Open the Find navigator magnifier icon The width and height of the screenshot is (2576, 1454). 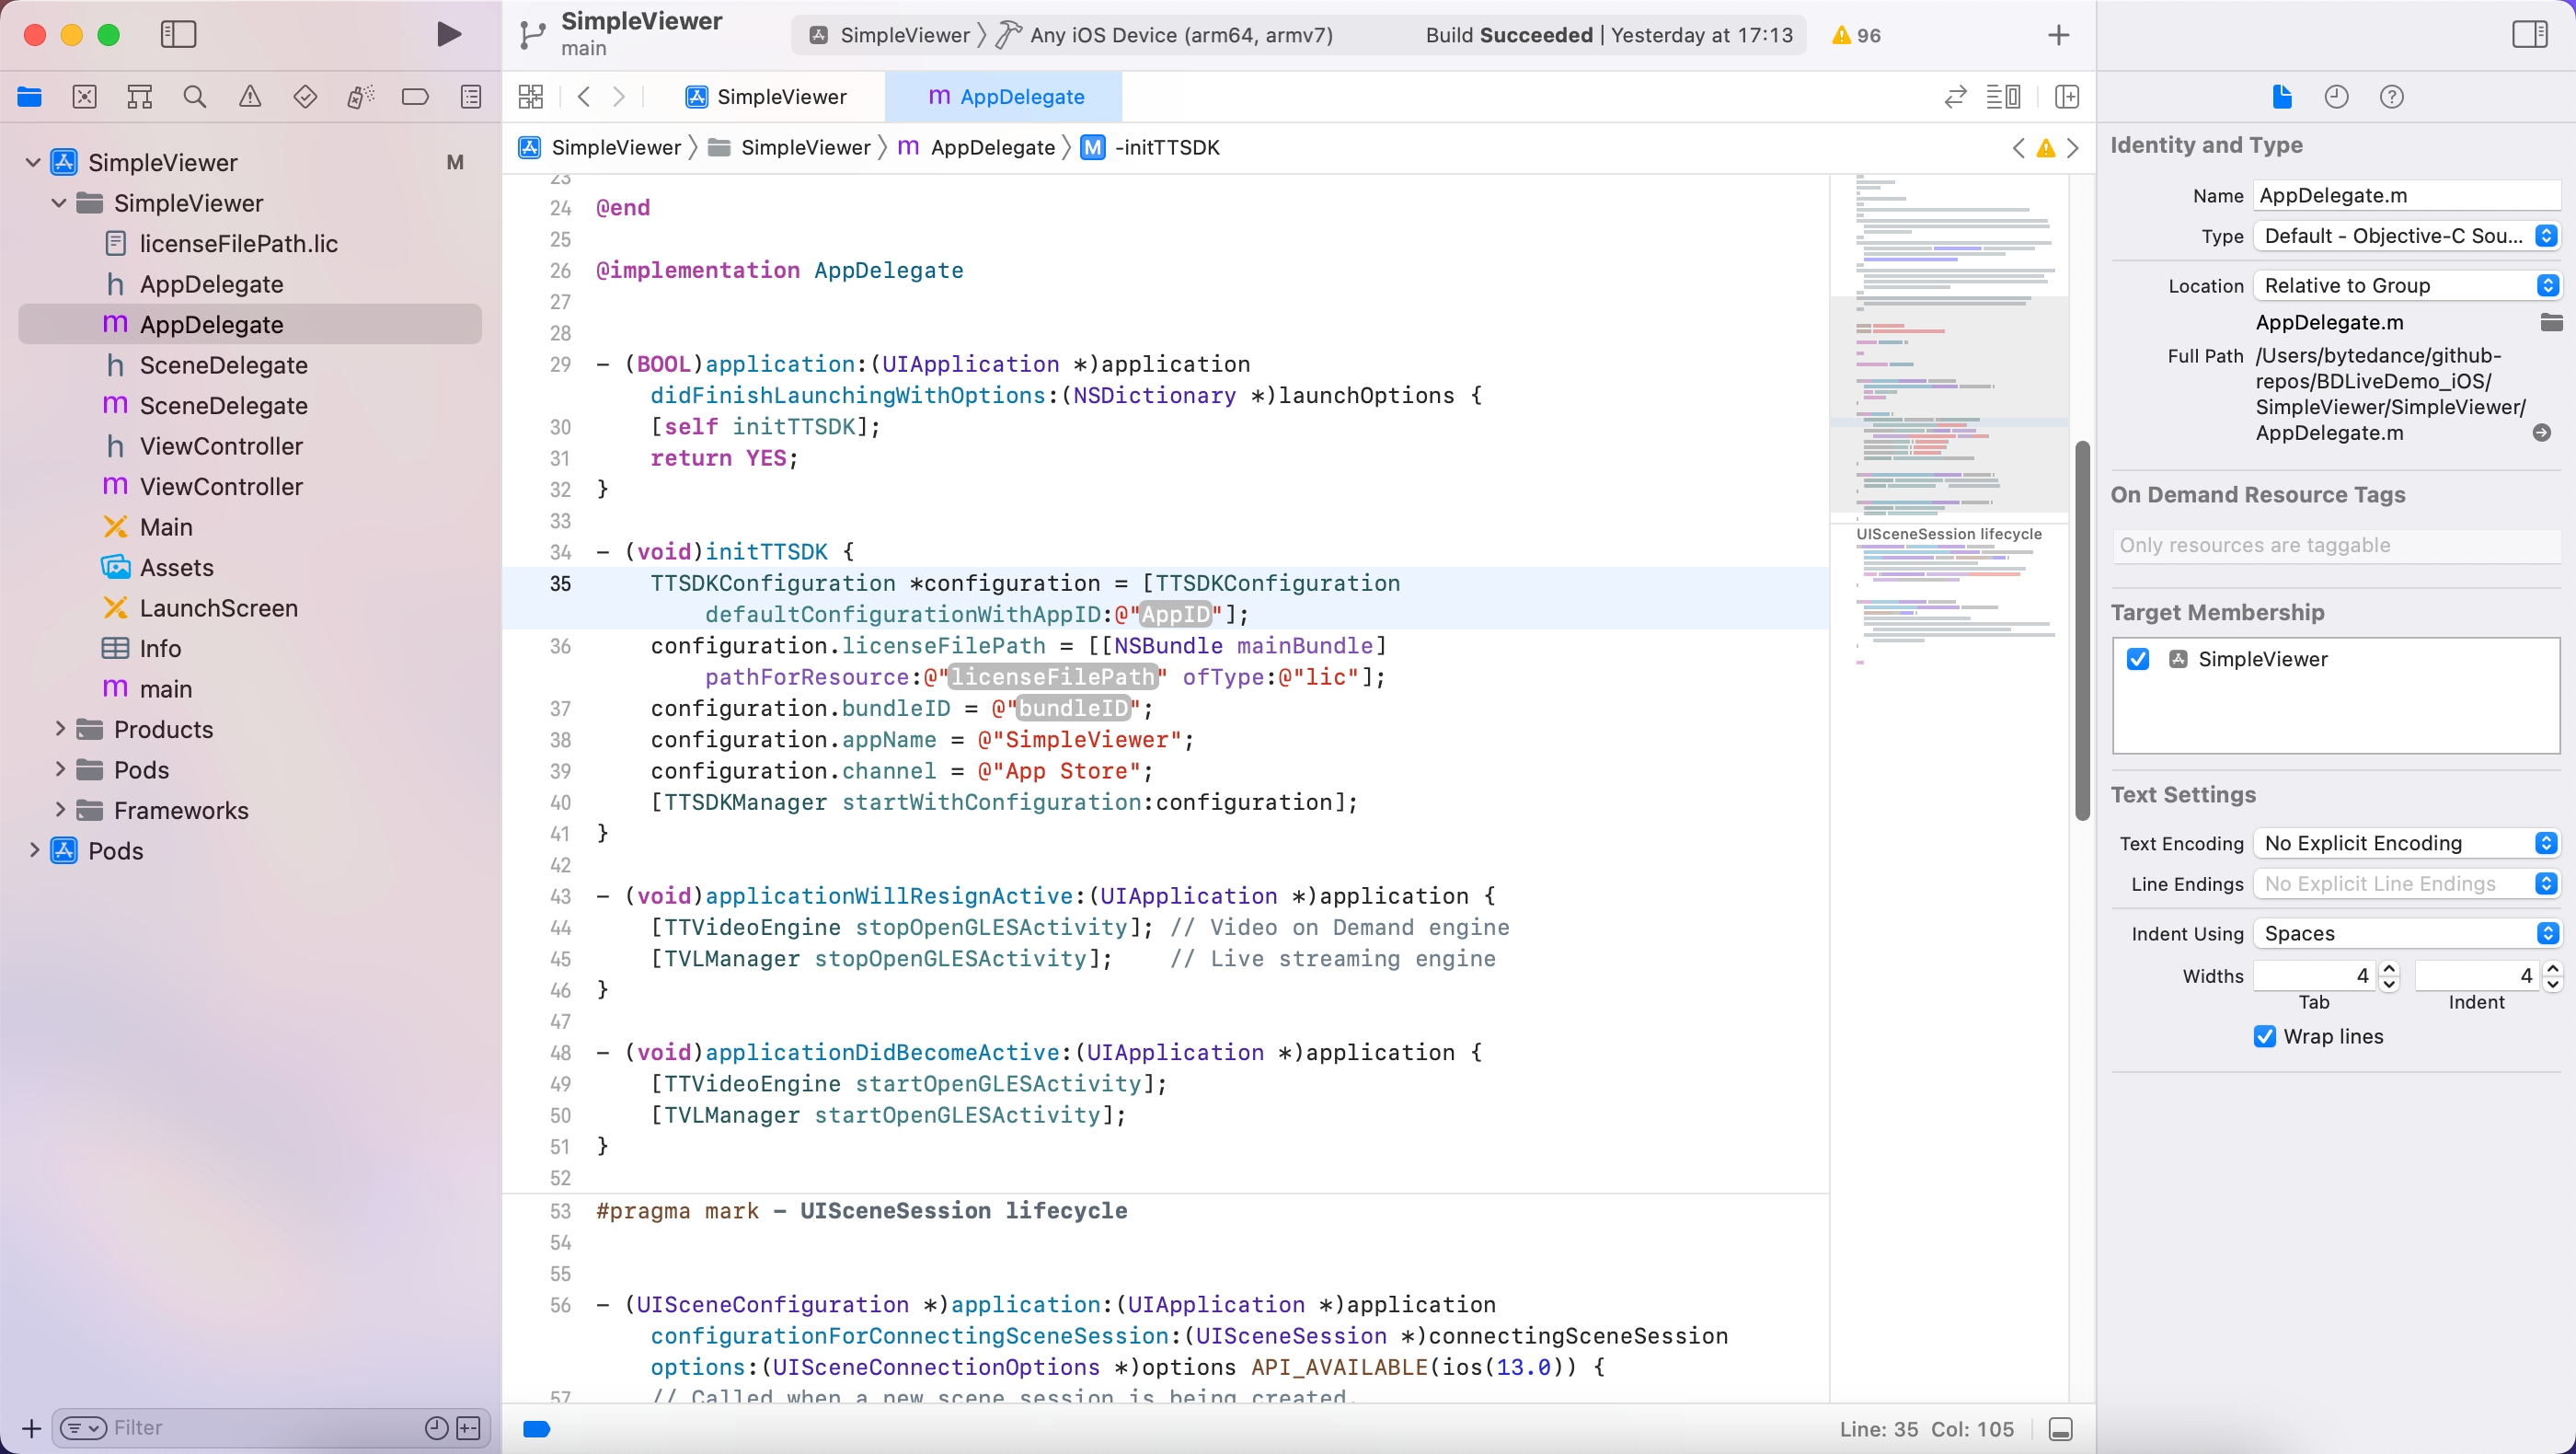[195, 97]
